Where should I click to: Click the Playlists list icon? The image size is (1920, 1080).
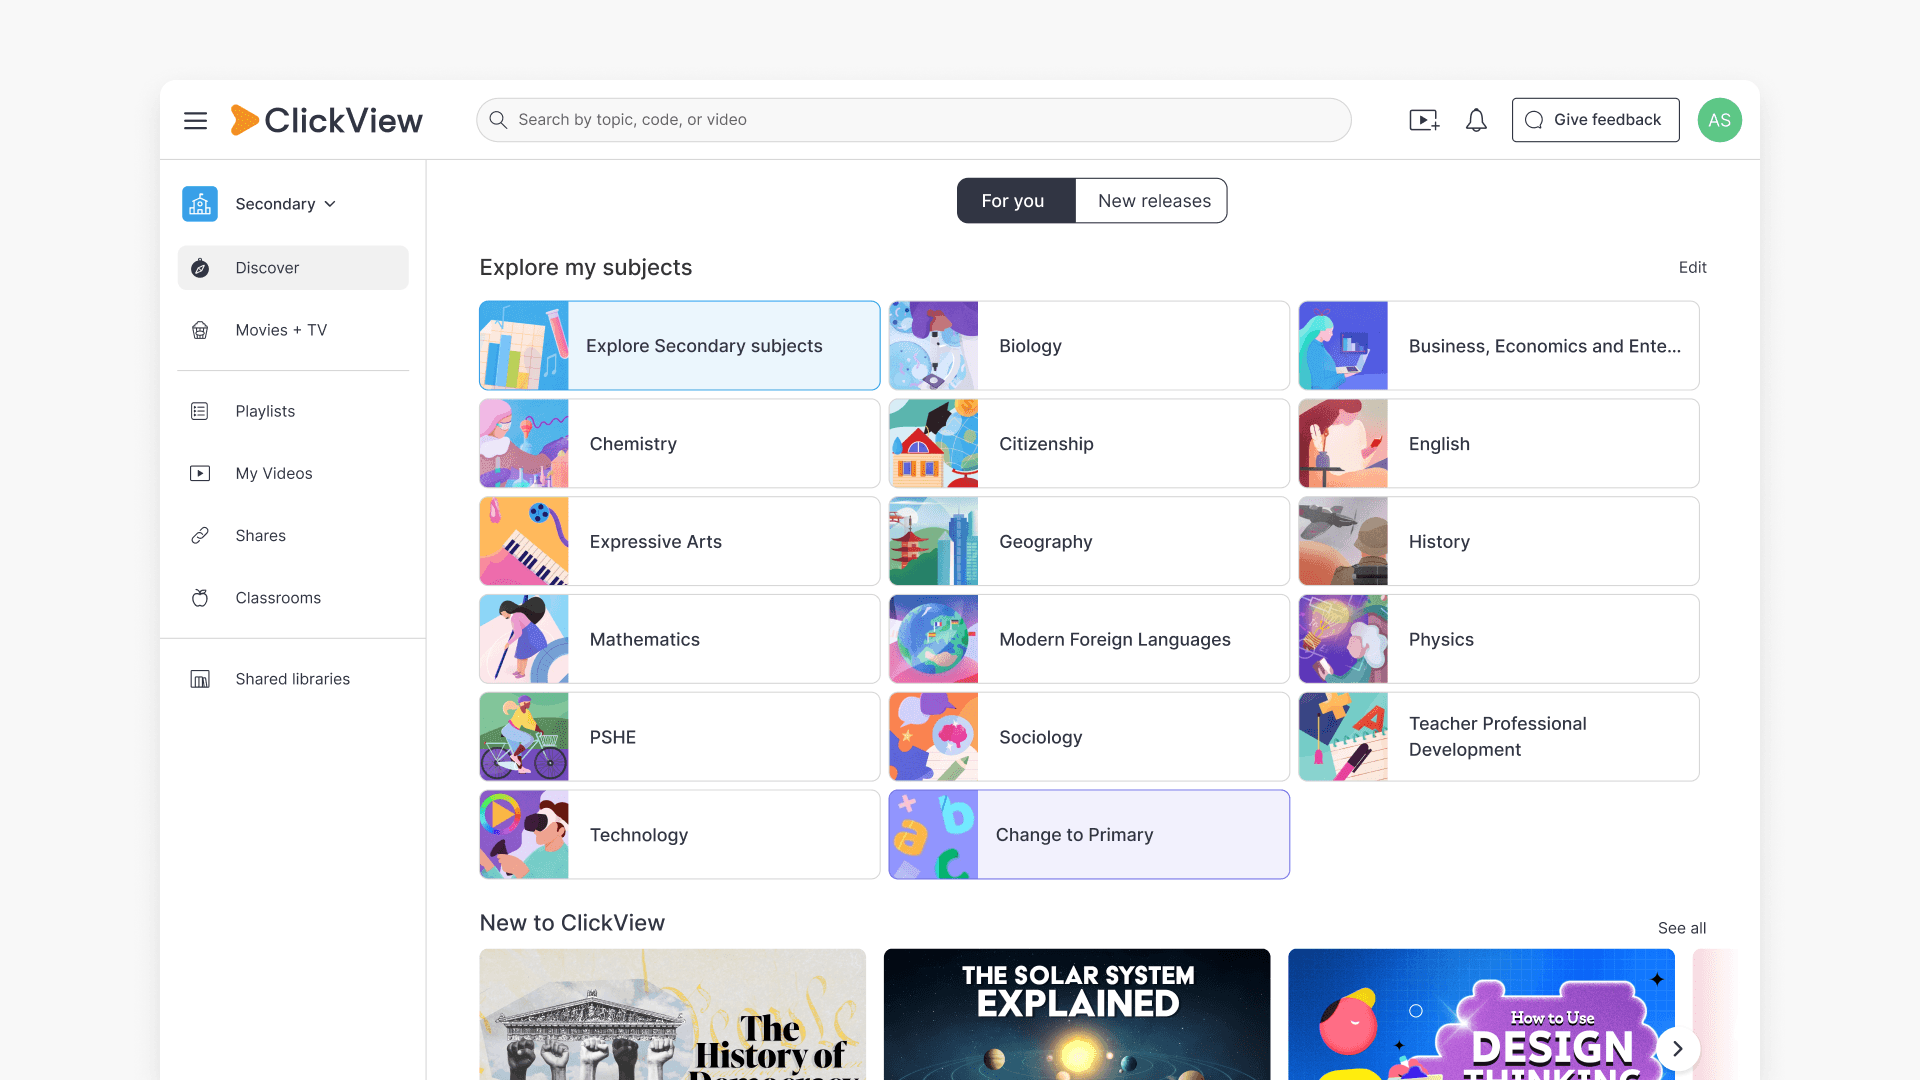click(x=200, y=411)
